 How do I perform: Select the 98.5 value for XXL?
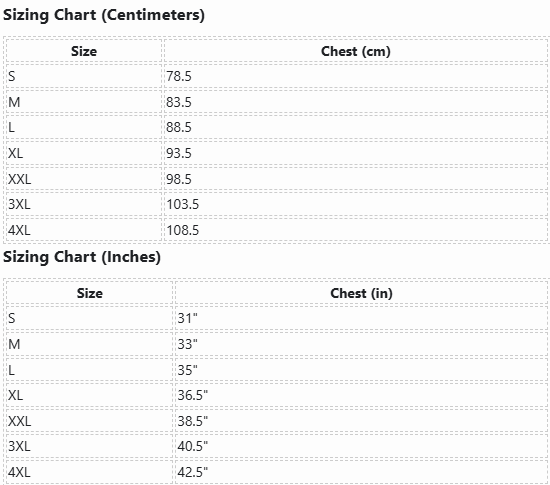tap(356, 179)
